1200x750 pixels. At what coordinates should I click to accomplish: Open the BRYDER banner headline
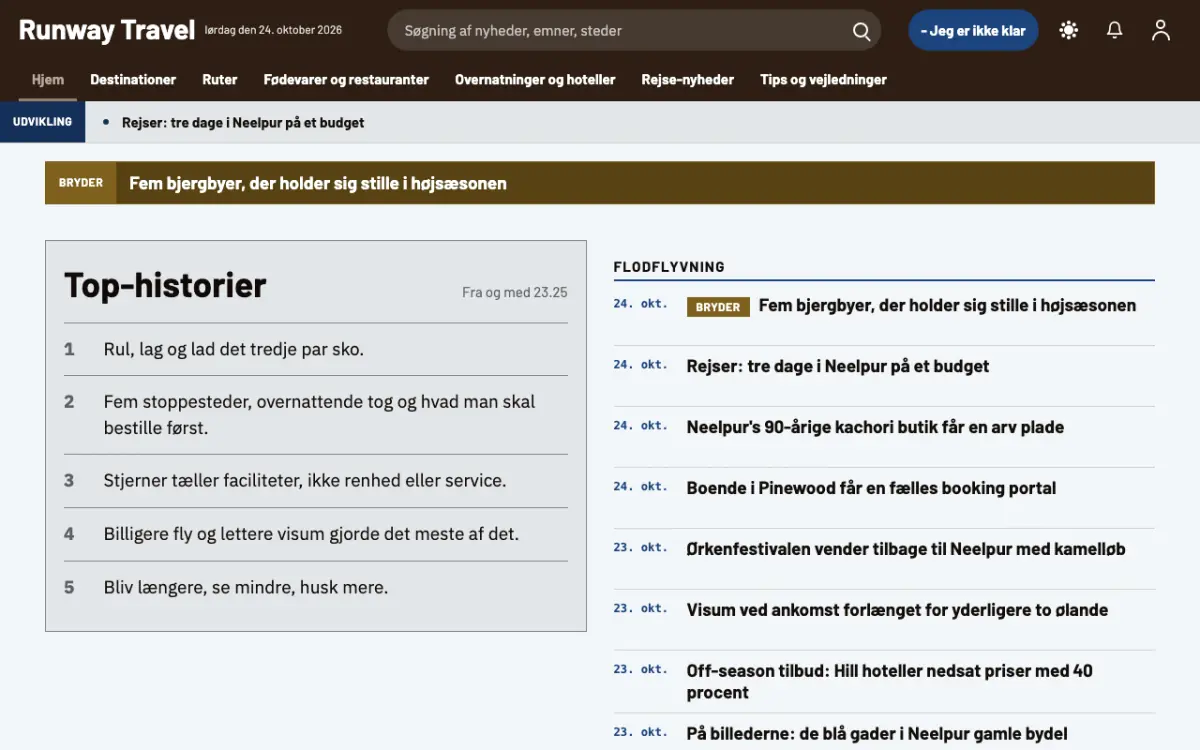(318, 183)
